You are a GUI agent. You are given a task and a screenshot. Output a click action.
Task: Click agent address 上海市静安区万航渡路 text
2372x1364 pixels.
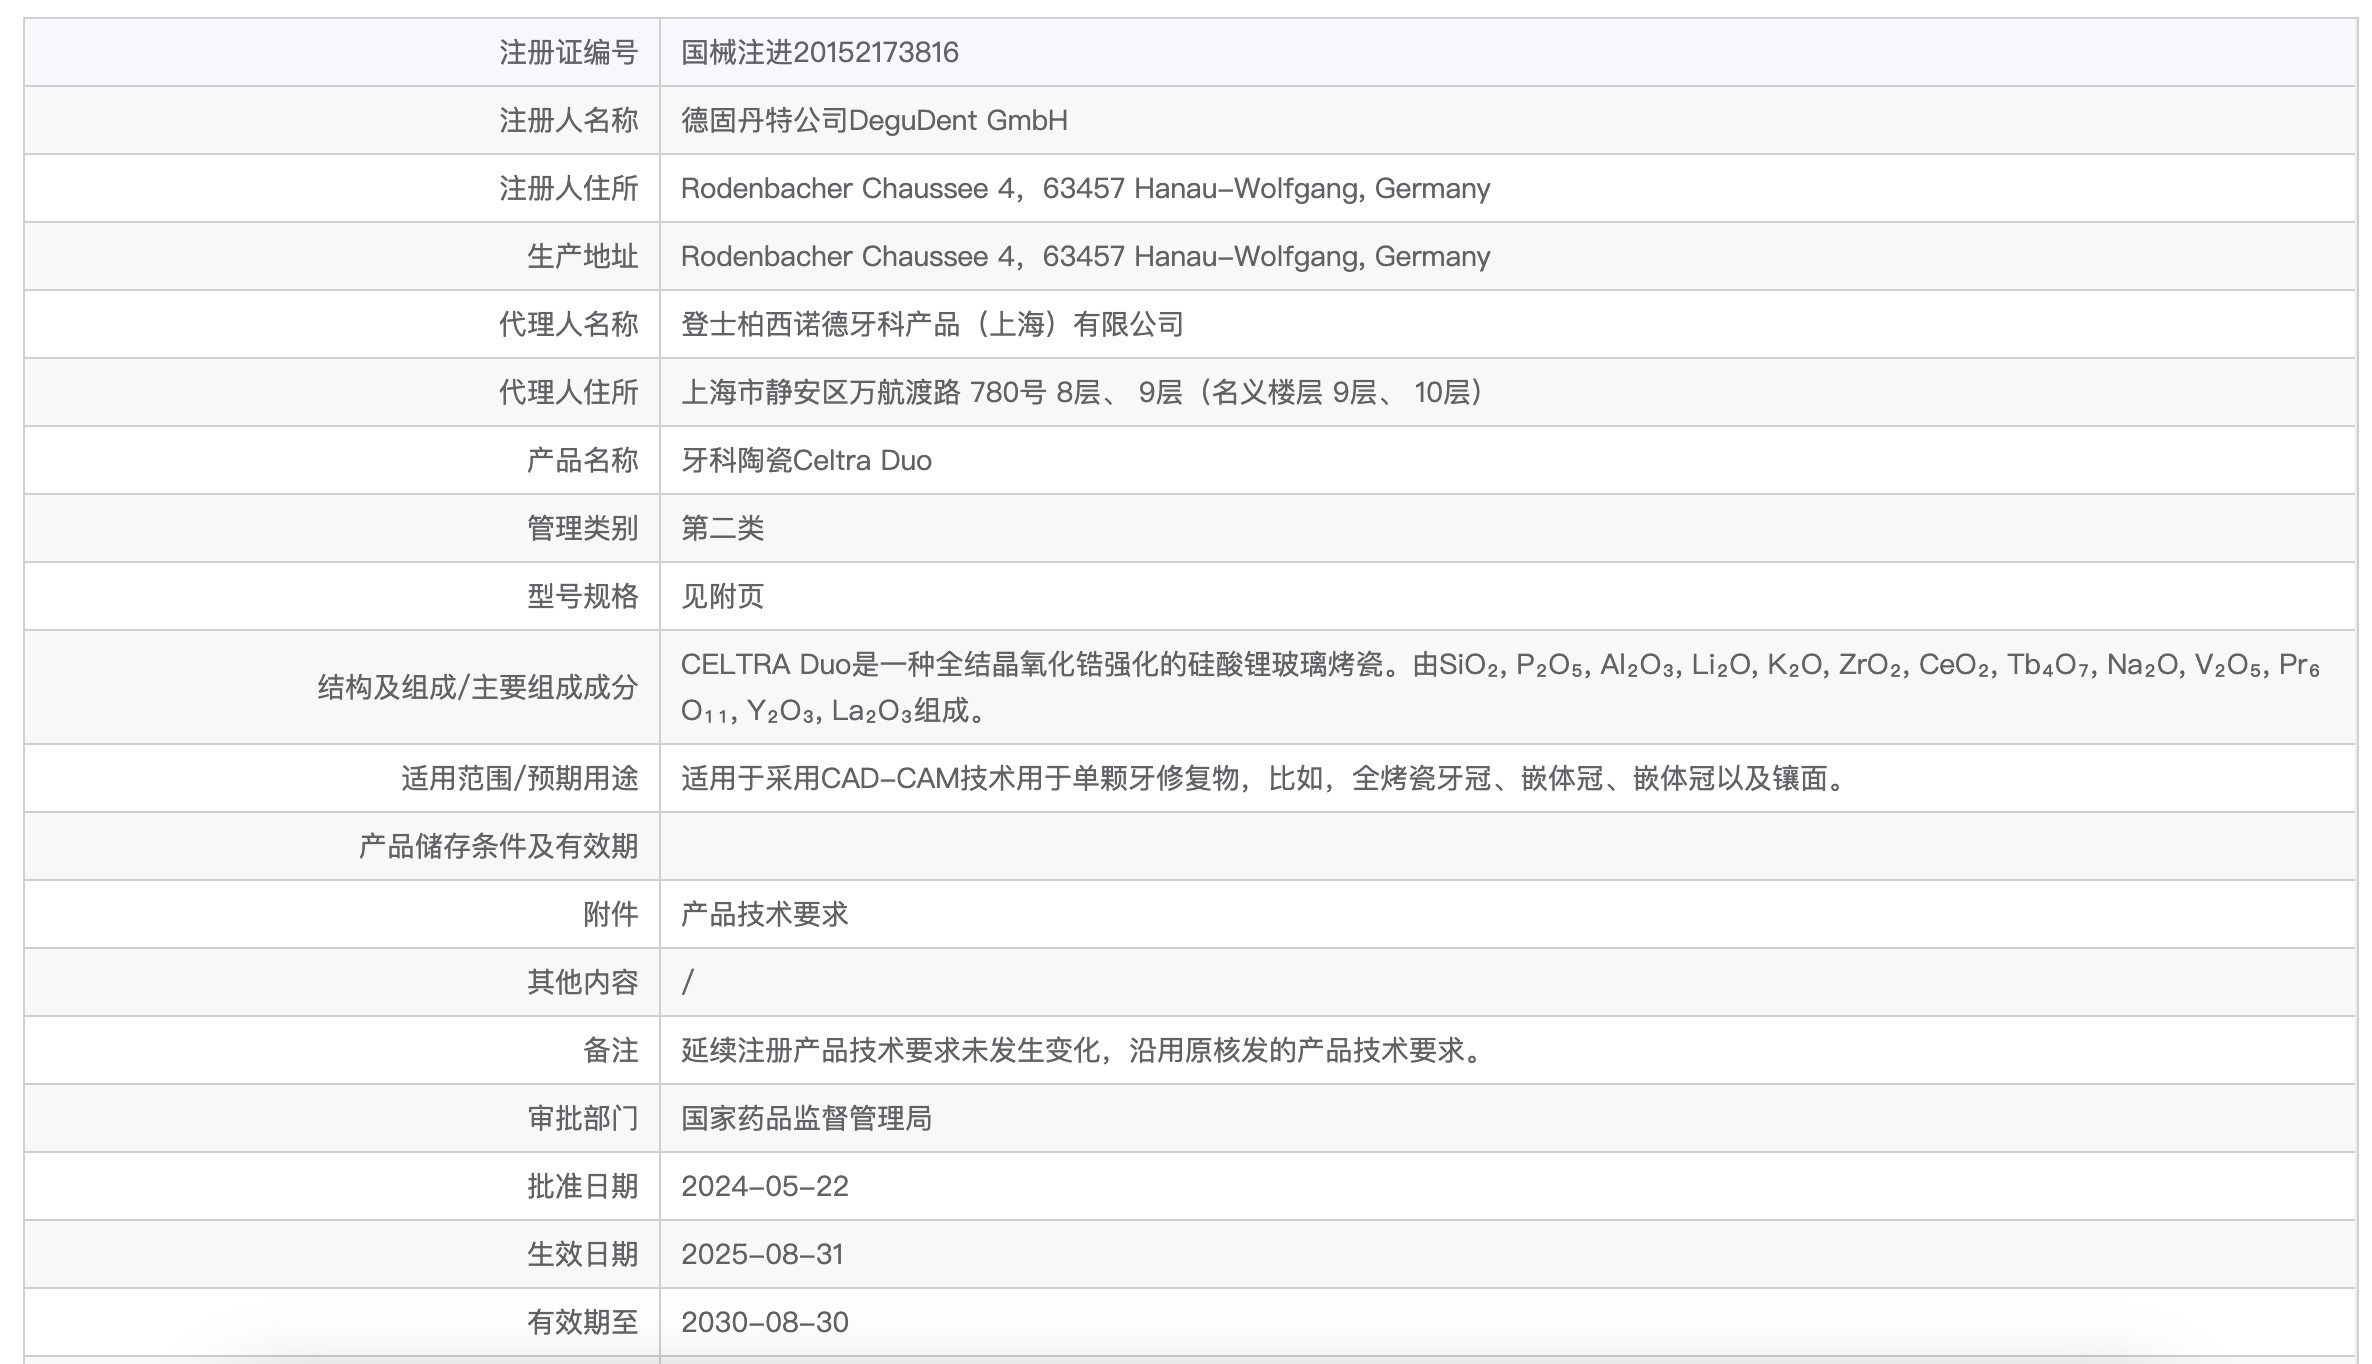tap(1080, 392)
